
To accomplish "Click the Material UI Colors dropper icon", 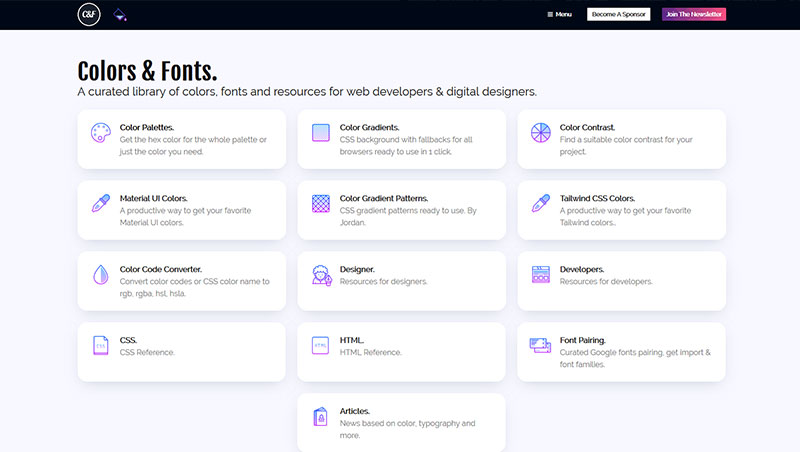I will point(101,204).
